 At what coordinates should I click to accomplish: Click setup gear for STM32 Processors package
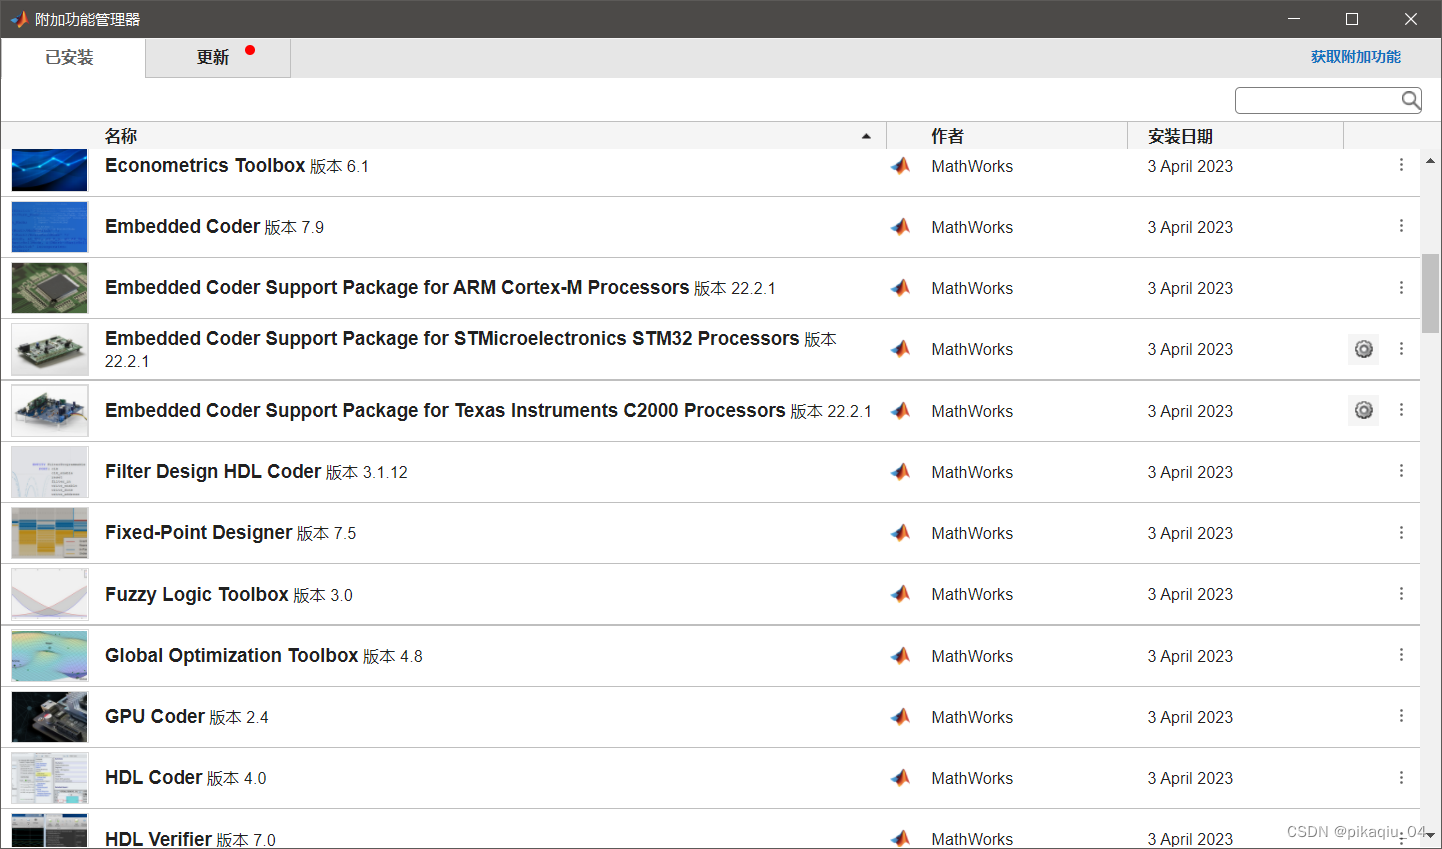click(x=1363, y=349)
